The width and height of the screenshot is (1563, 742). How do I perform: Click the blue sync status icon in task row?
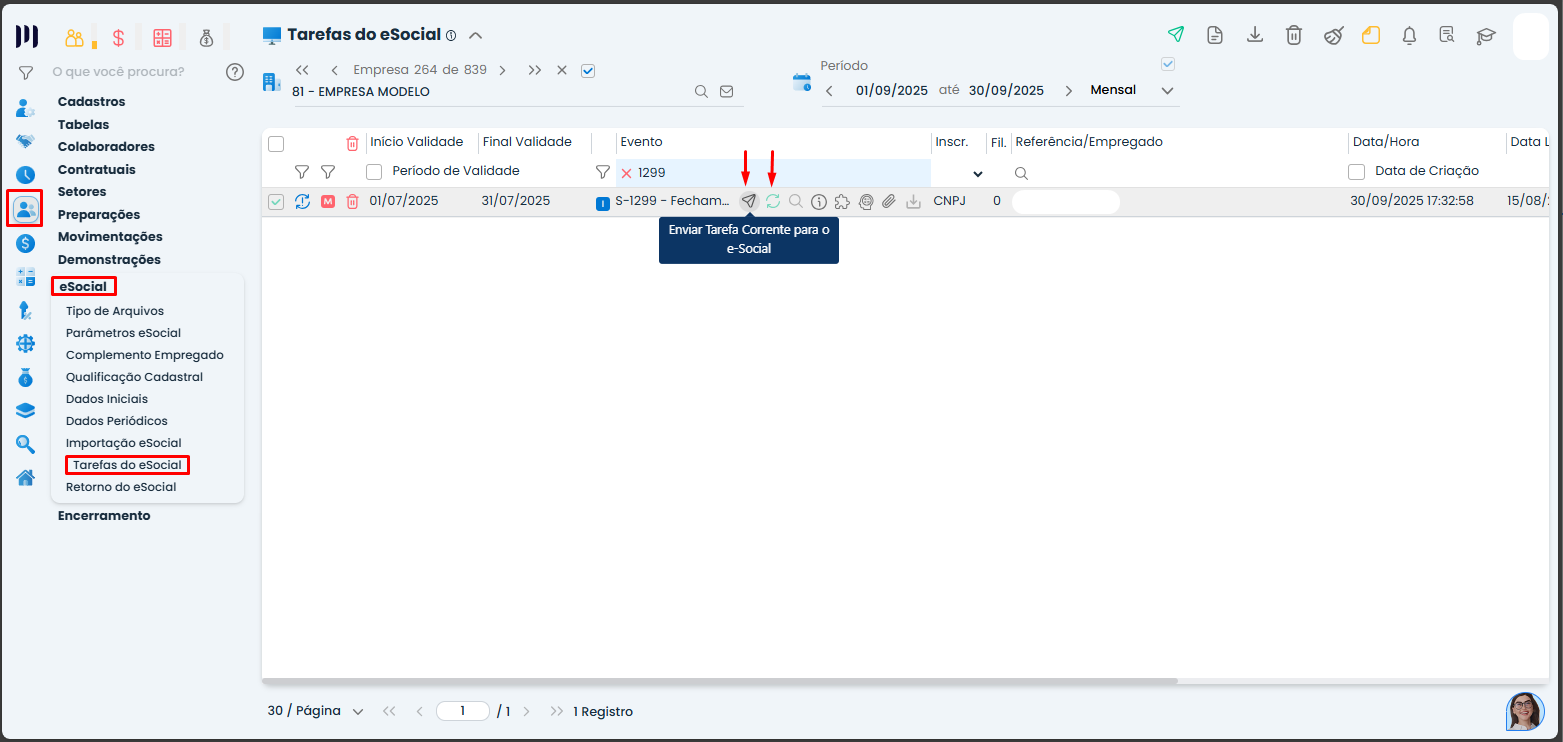click(302, 202)
